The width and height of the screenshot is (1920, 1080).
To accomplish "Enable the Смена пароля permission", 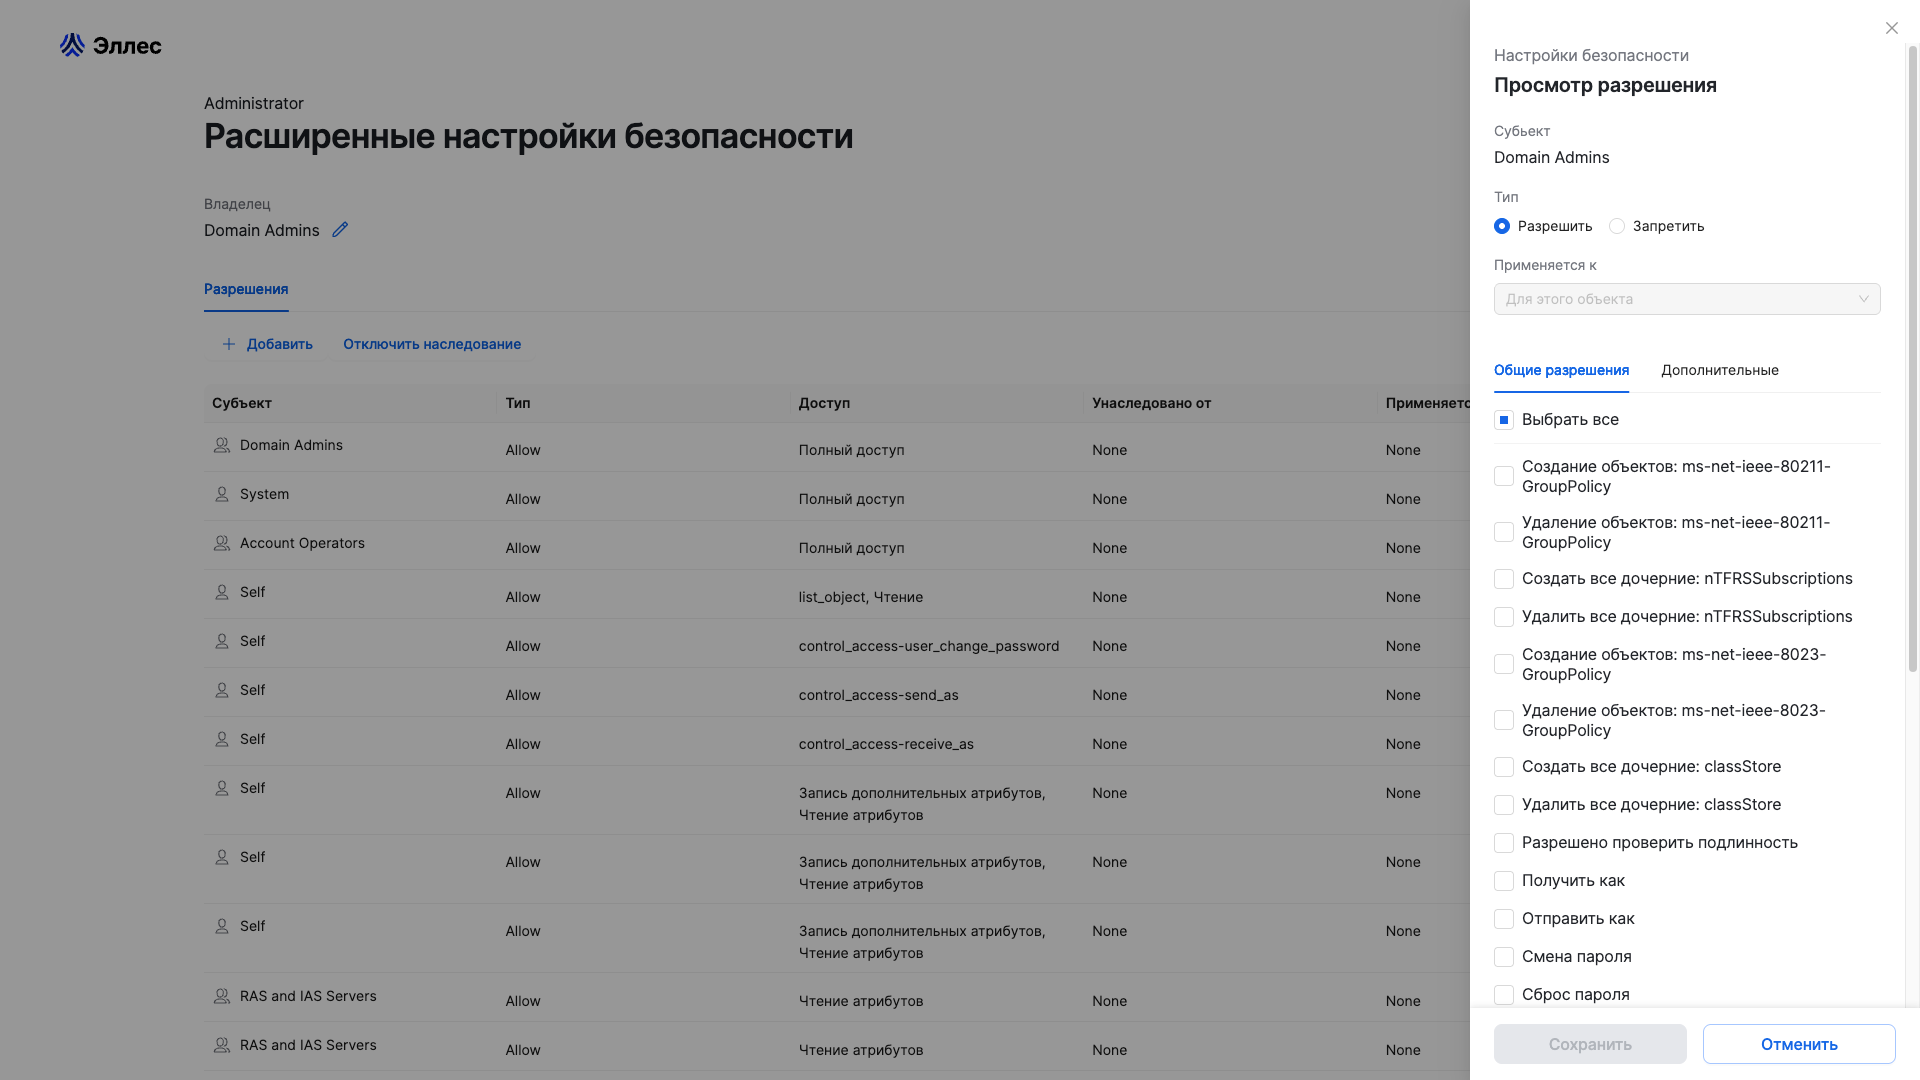I will pyautogui.click(x=1504, y=956).
